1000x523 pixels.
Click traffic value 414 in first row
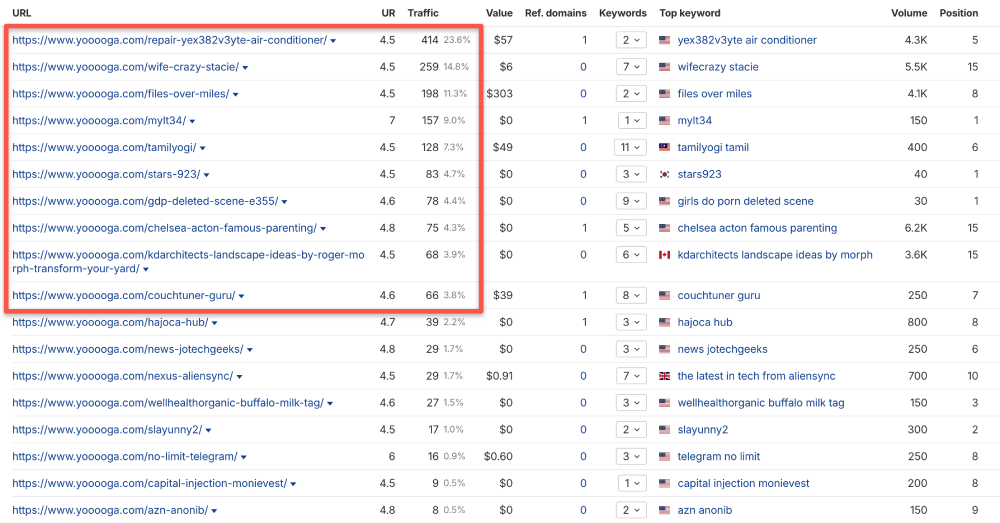coord(429,40)
